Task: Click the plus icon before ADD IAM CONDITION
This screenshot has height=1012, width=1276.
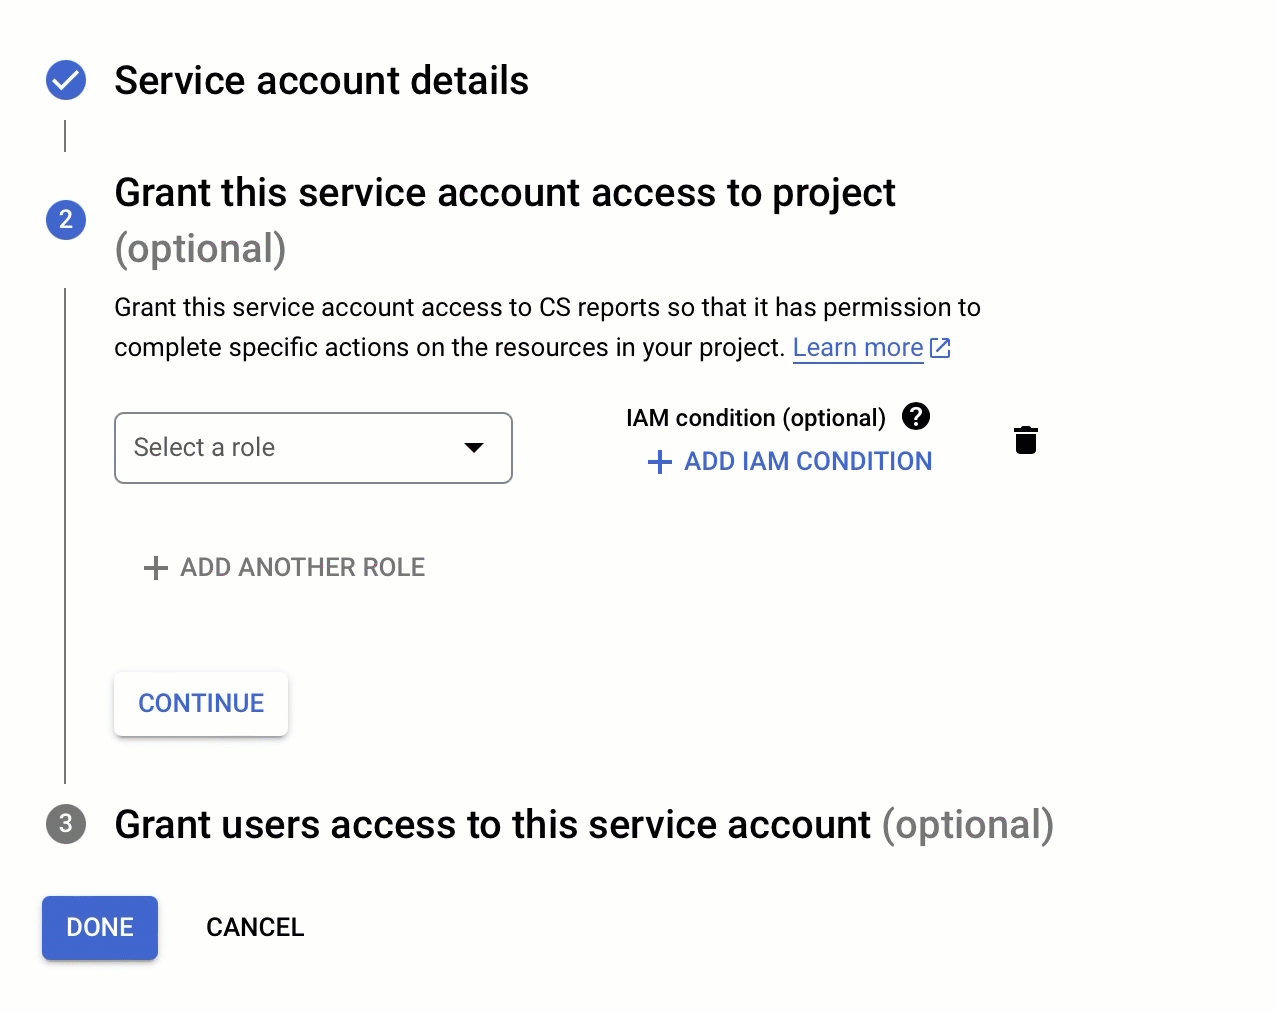Action: [659, 462]
